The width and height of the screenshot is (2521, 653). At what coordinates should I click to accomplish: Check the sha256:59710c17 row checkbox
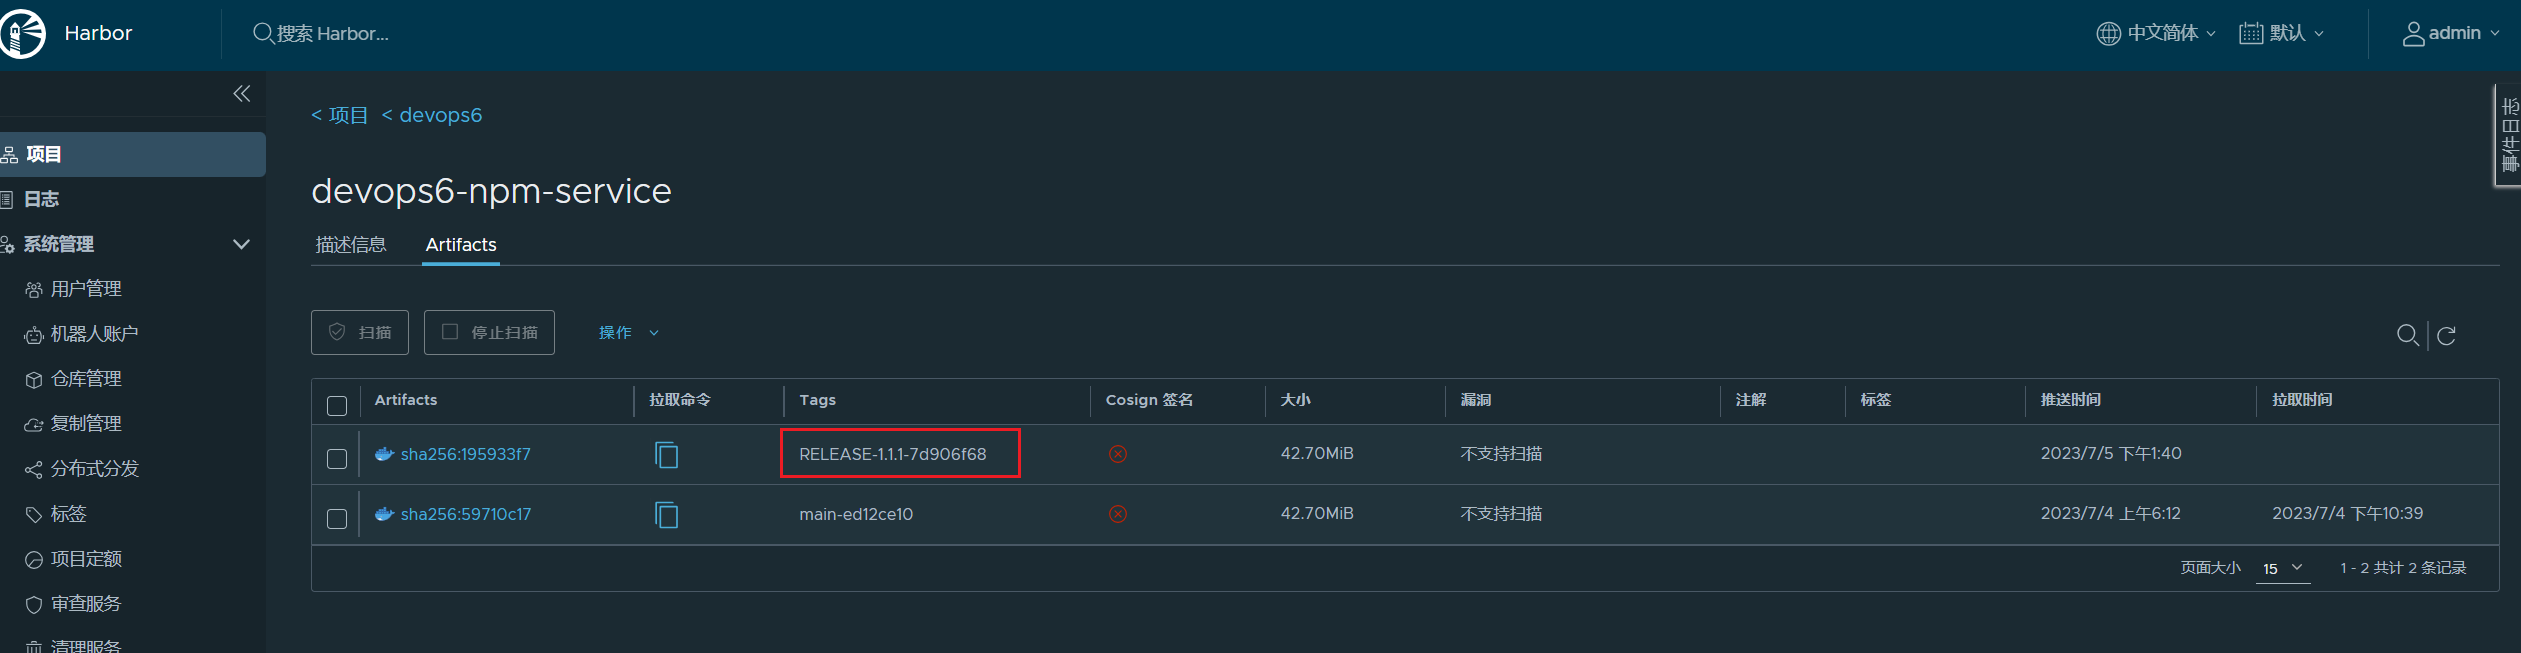(x=337, y=519)
